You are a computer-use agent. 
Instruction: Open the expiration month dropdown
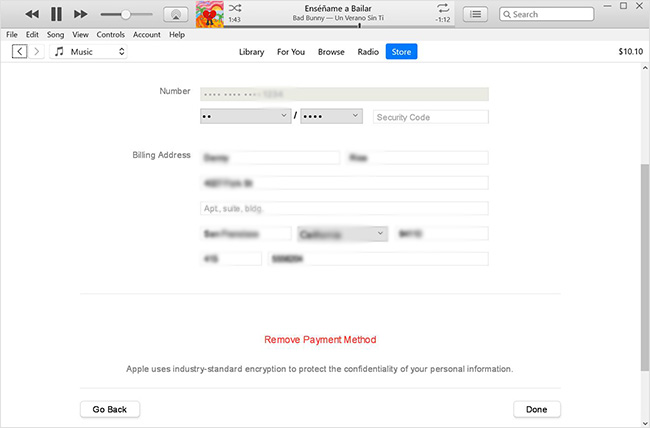tap(245, 116)
